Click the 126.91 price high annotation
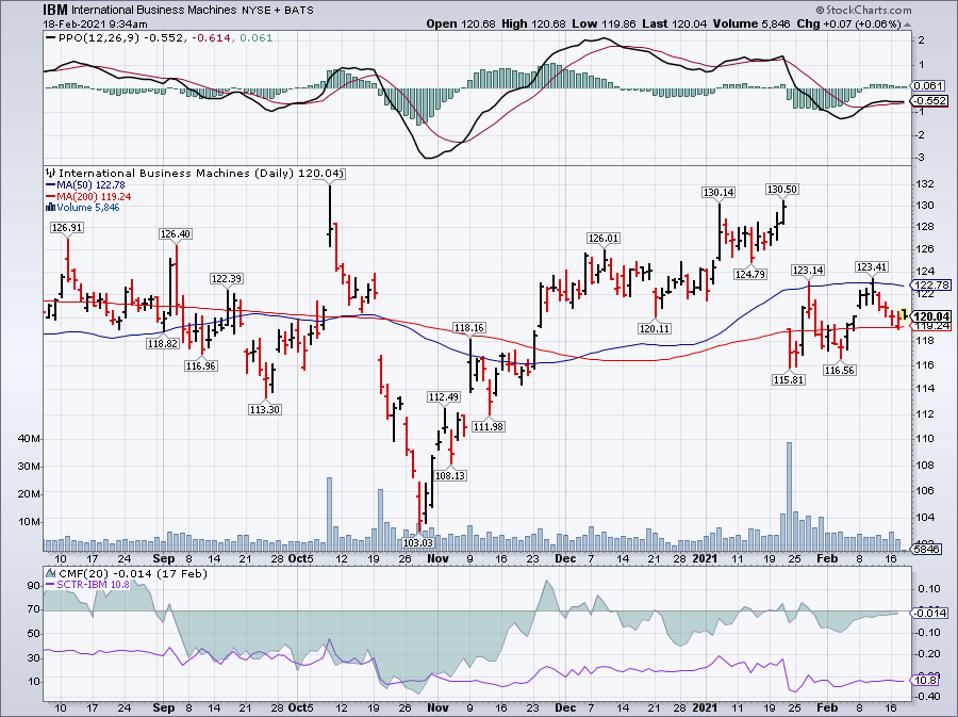Screen dimensions: 958x717 pos(67,228)
